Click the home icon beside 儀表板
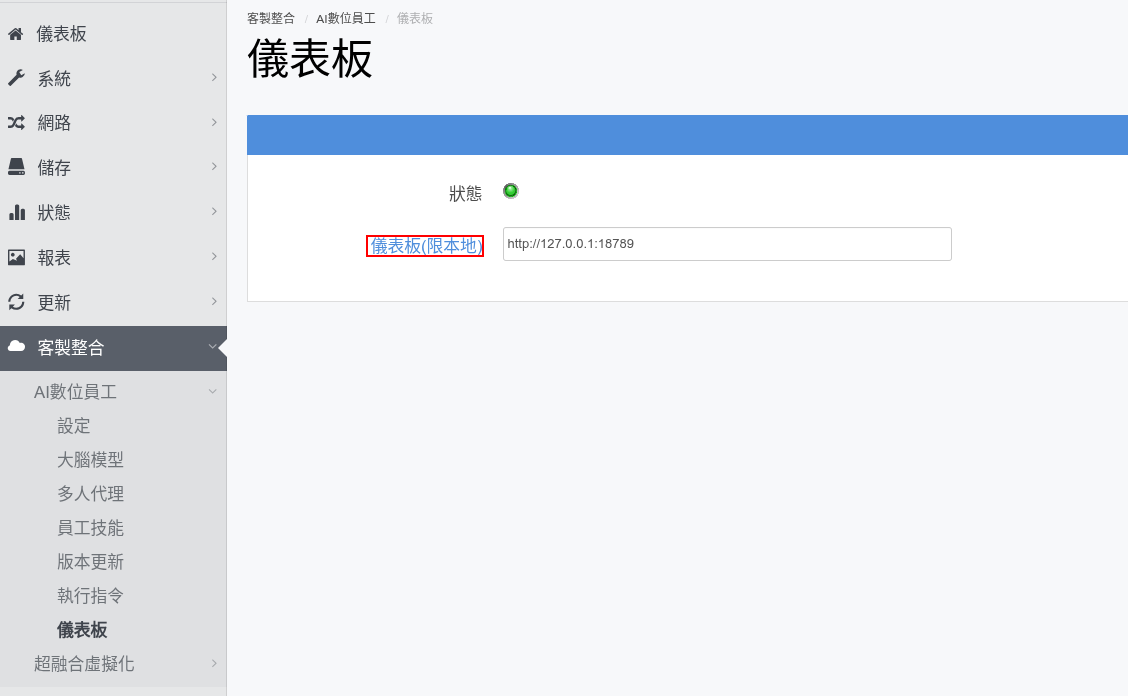The width and height of the screenshot is (1128, 696). [15, 34]
